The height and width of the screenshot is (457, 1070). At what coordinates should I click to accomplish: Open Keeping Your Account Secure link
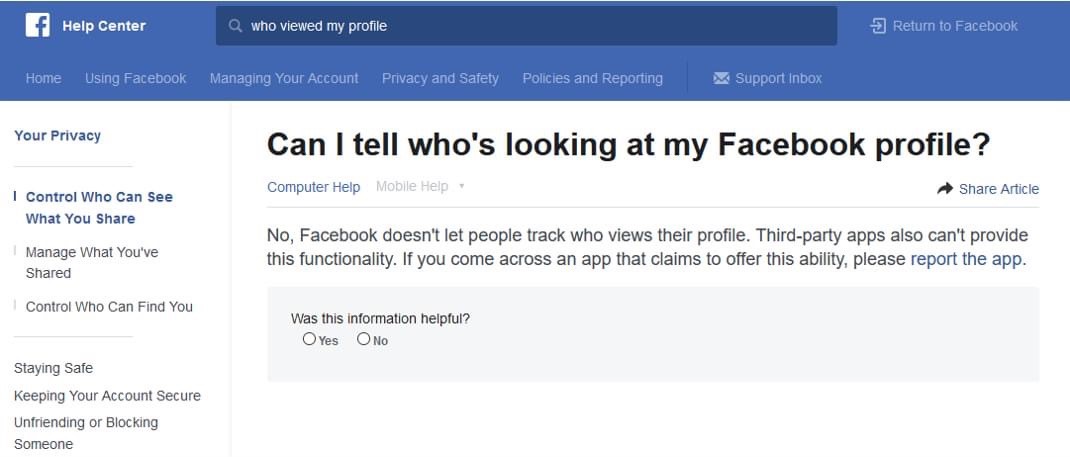tap(107, 396)
